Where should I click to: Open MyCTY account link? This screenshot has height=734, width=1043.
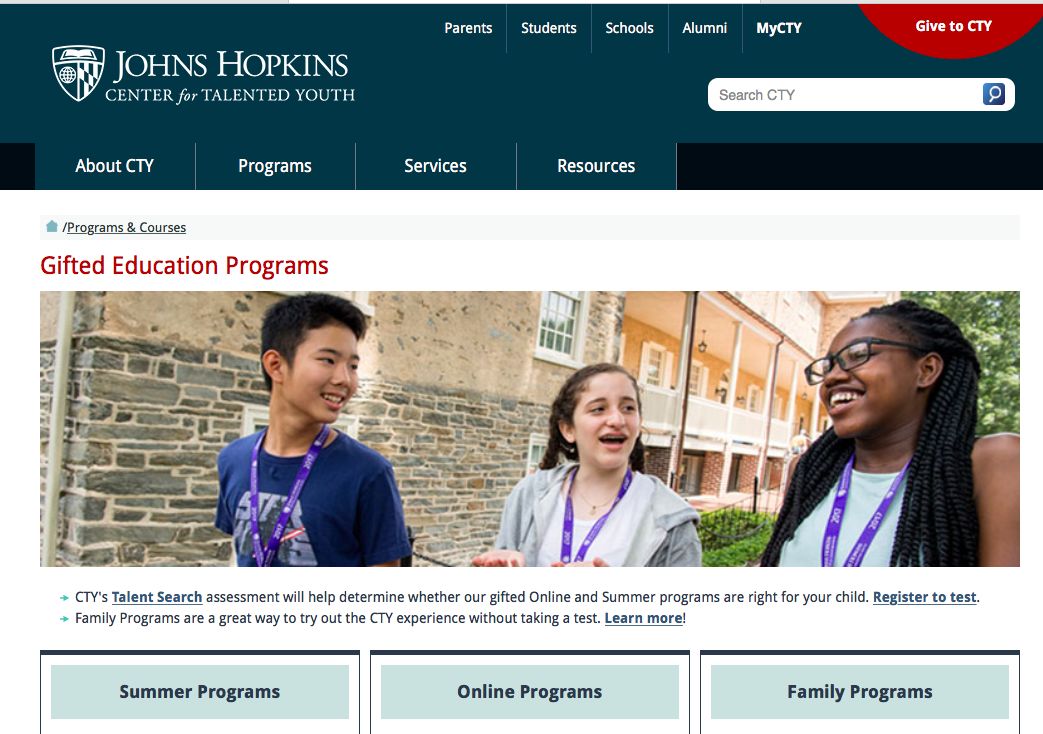(x=779, y=28)
